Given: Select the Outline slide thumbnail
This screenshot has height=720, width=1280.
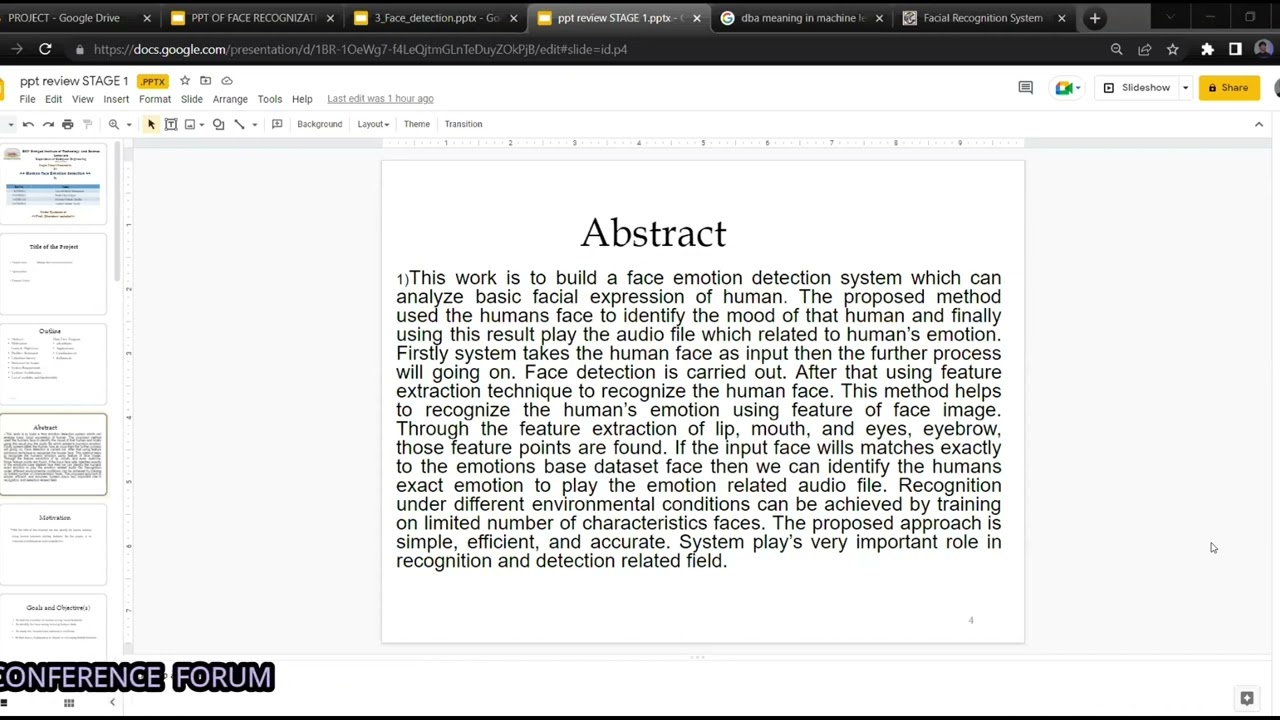Looking at the screenshot, I should tap(54, 364).
